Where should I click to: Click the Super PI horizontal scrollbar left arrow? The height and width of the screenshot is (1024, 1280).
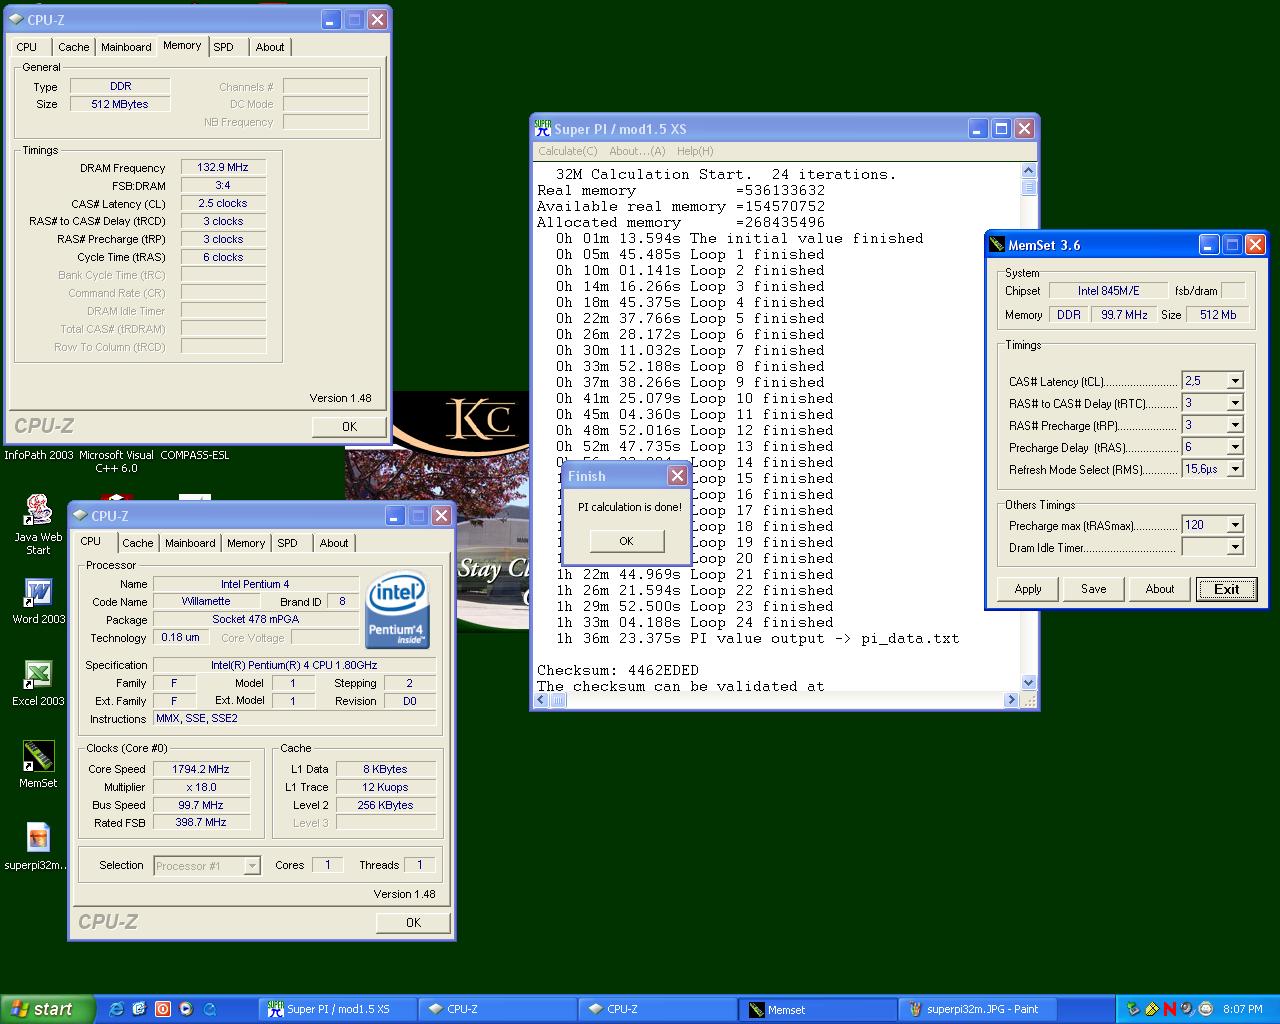(x=541, y=700)
